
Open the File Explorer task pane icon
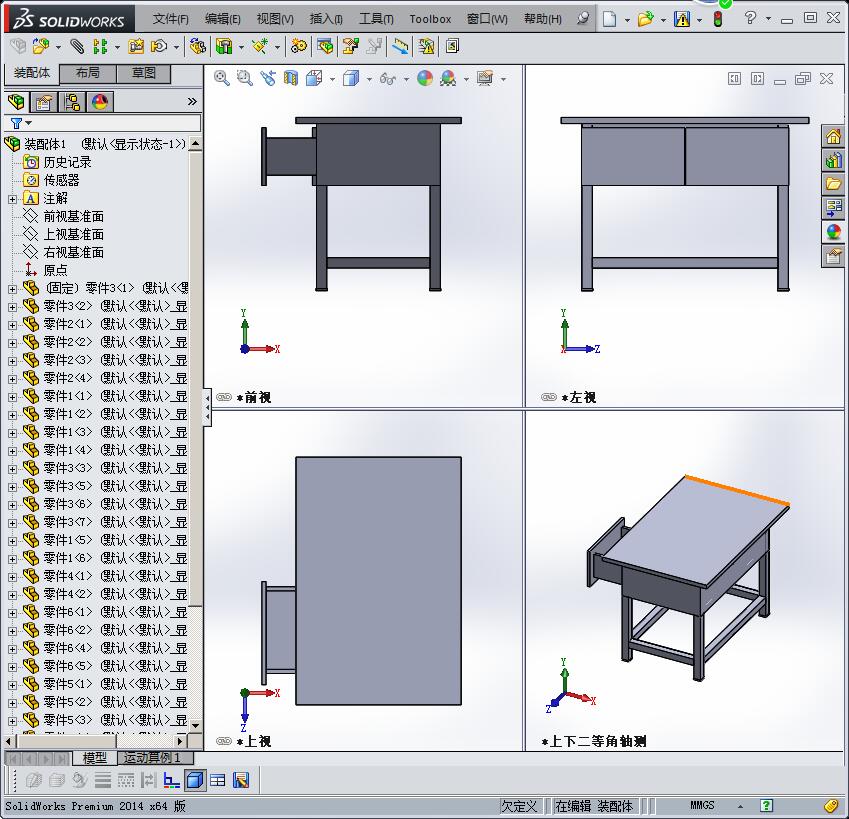(x=834, y=184)
